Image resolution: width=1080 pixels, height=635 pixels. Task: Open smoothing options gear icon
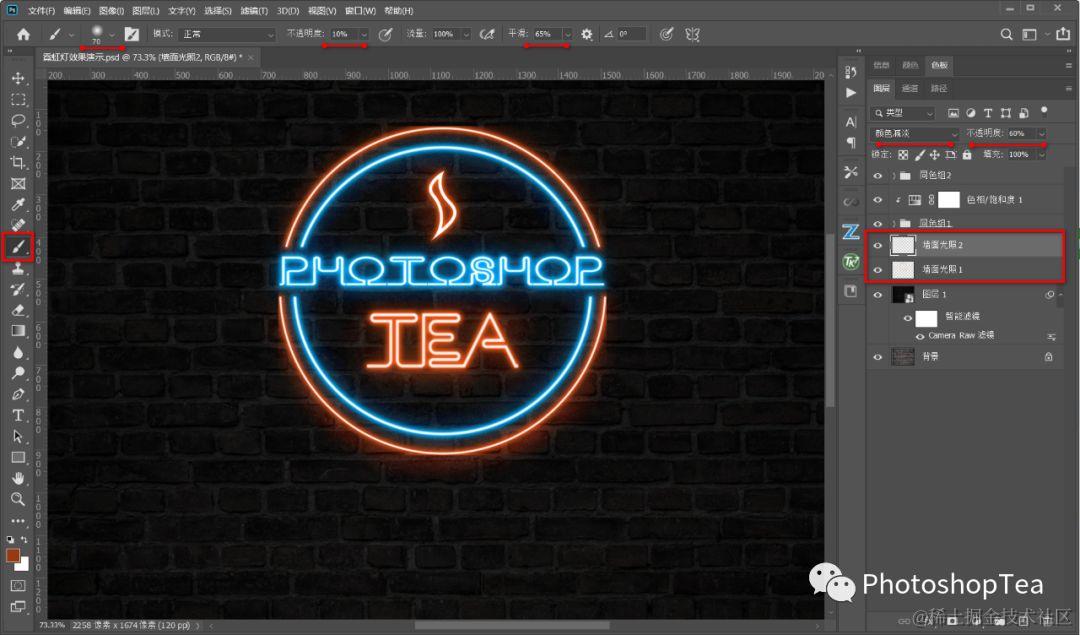[587, 34]
